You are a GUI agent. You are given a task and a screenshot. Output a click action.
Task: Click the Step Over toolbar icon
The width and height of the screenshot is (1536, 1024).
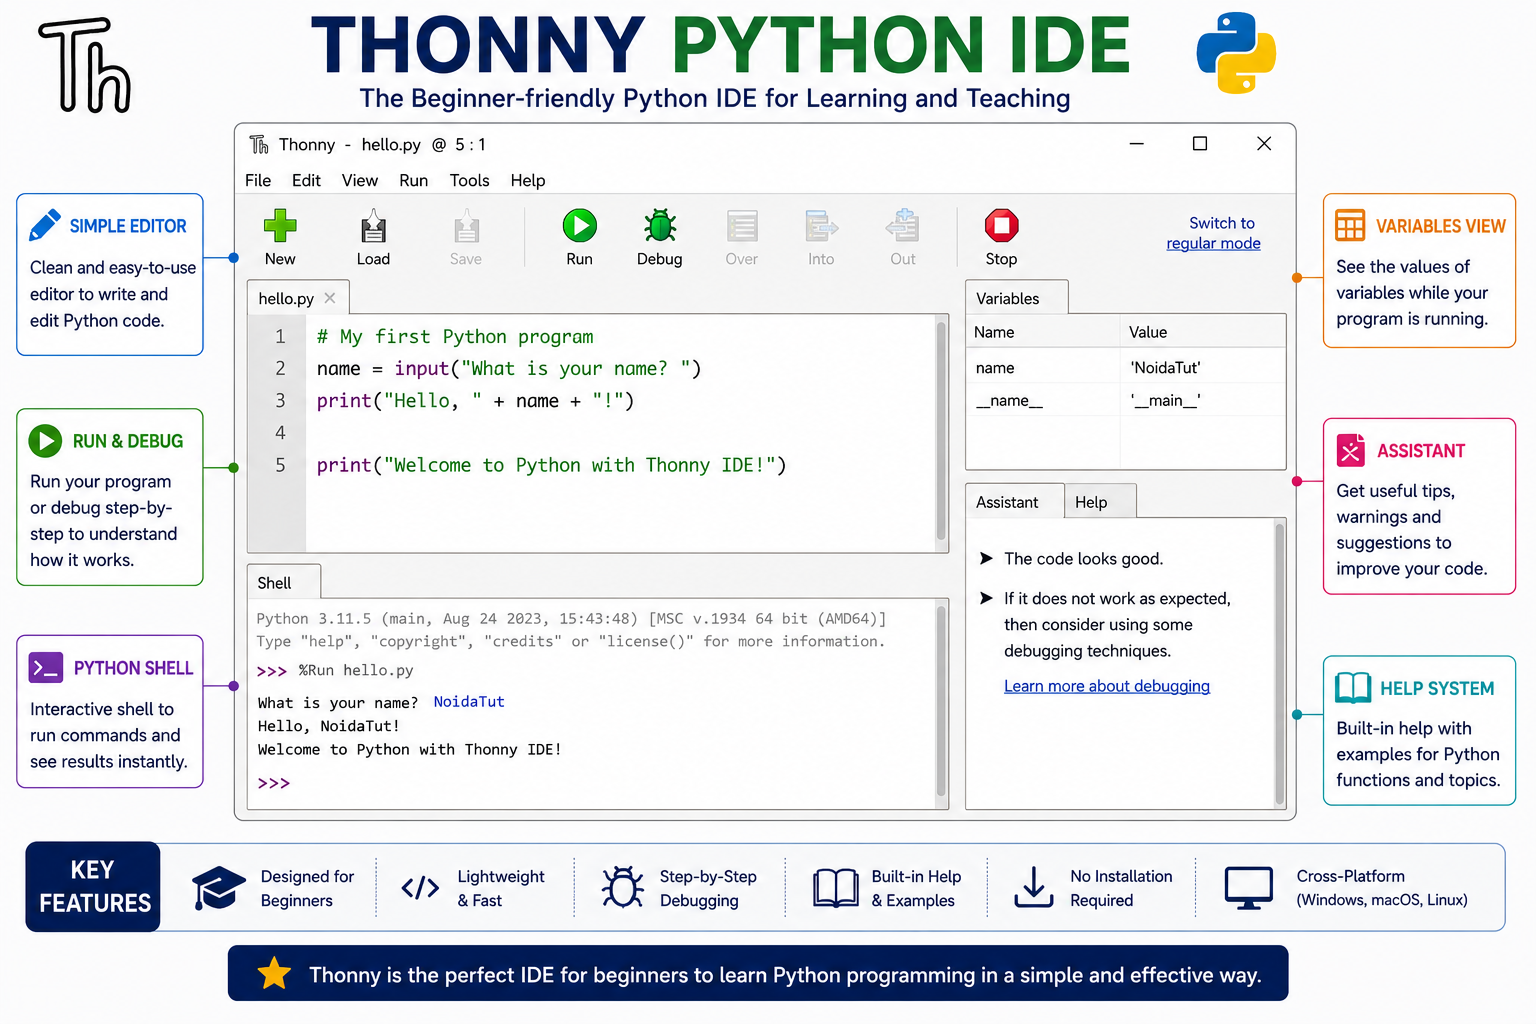click(x=742, y=227)
